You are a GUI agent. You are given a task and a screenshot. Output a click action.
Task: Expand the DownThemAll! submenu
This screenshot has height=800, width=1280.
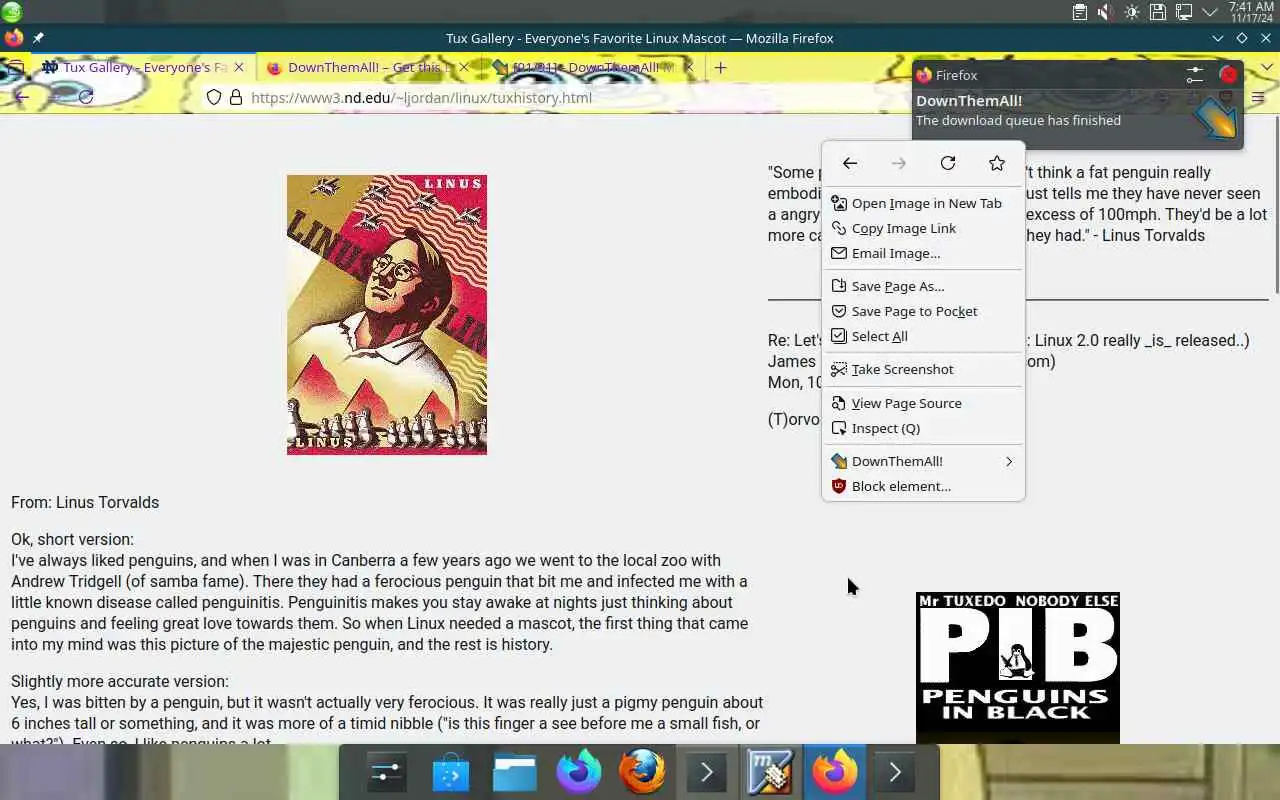pyautogui.click(x=923, y=461)
